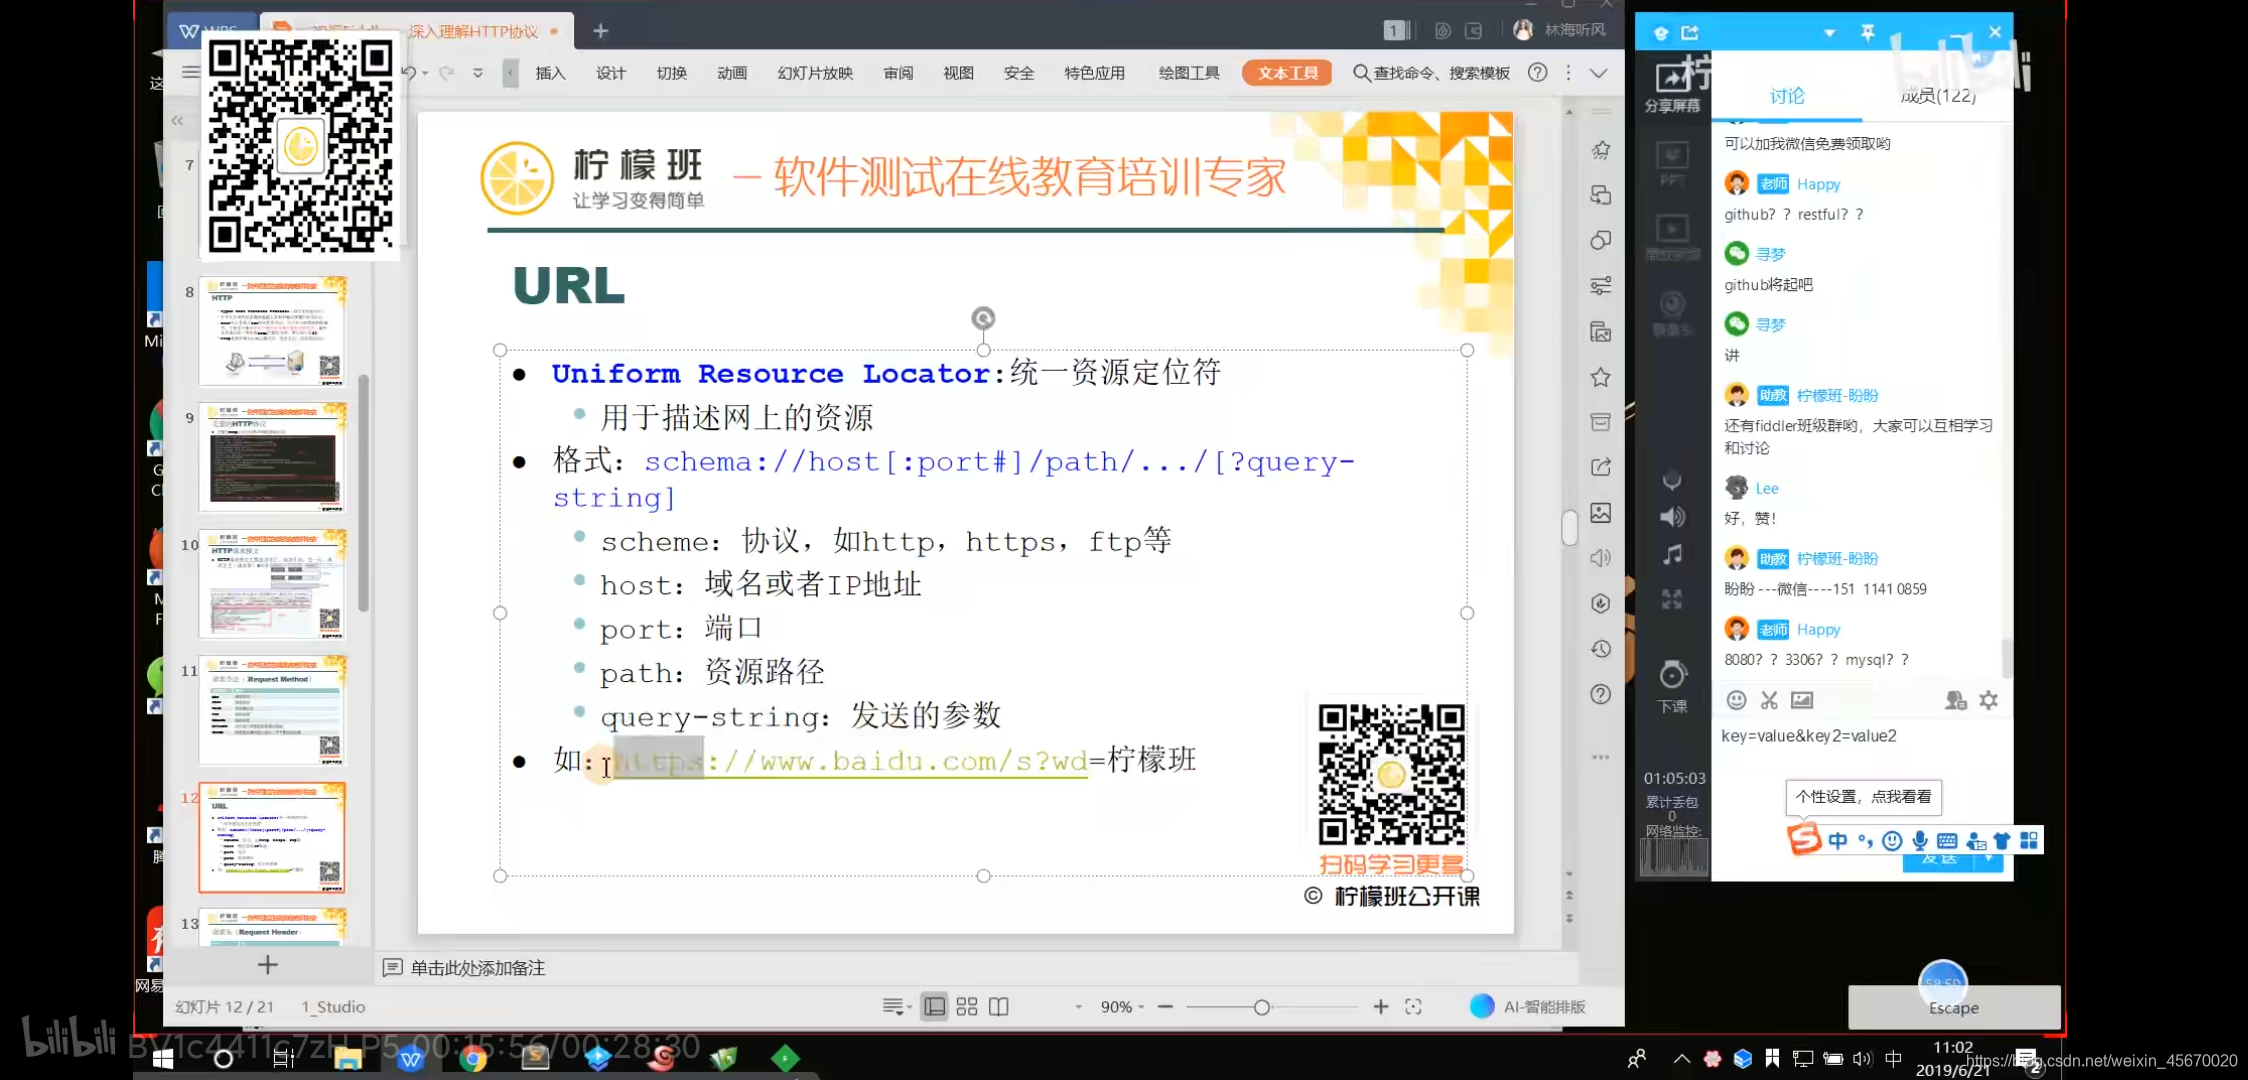
Task: Open the chat settings gear icon
Action: [x=1988, y=700]
